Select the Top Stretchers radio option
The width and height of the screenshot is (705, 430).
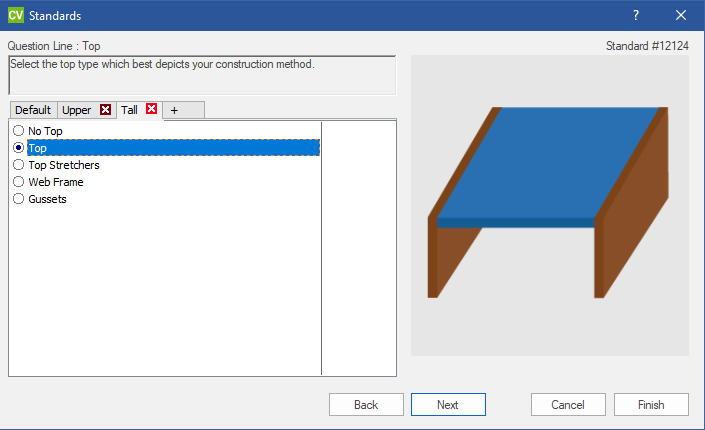point(19,165)
